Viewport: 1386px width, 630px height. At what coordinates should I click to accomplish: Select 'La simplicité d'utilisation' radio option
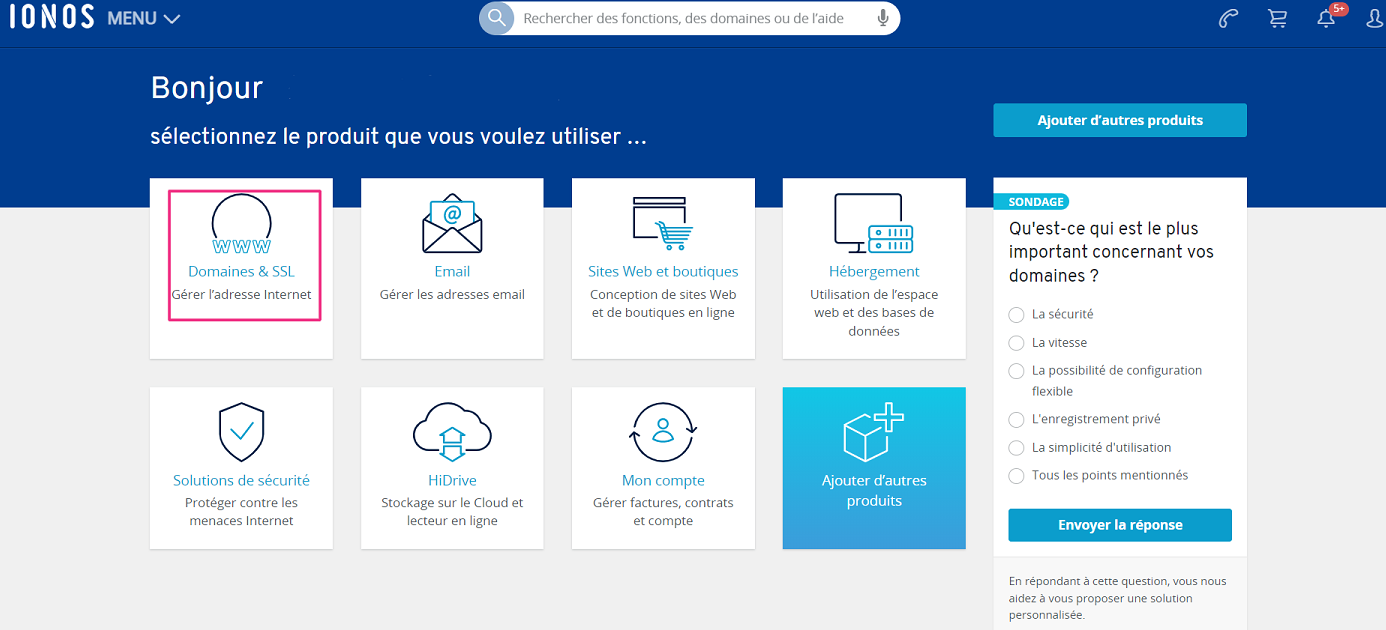pyautogui.click(x=1016, y=447)
